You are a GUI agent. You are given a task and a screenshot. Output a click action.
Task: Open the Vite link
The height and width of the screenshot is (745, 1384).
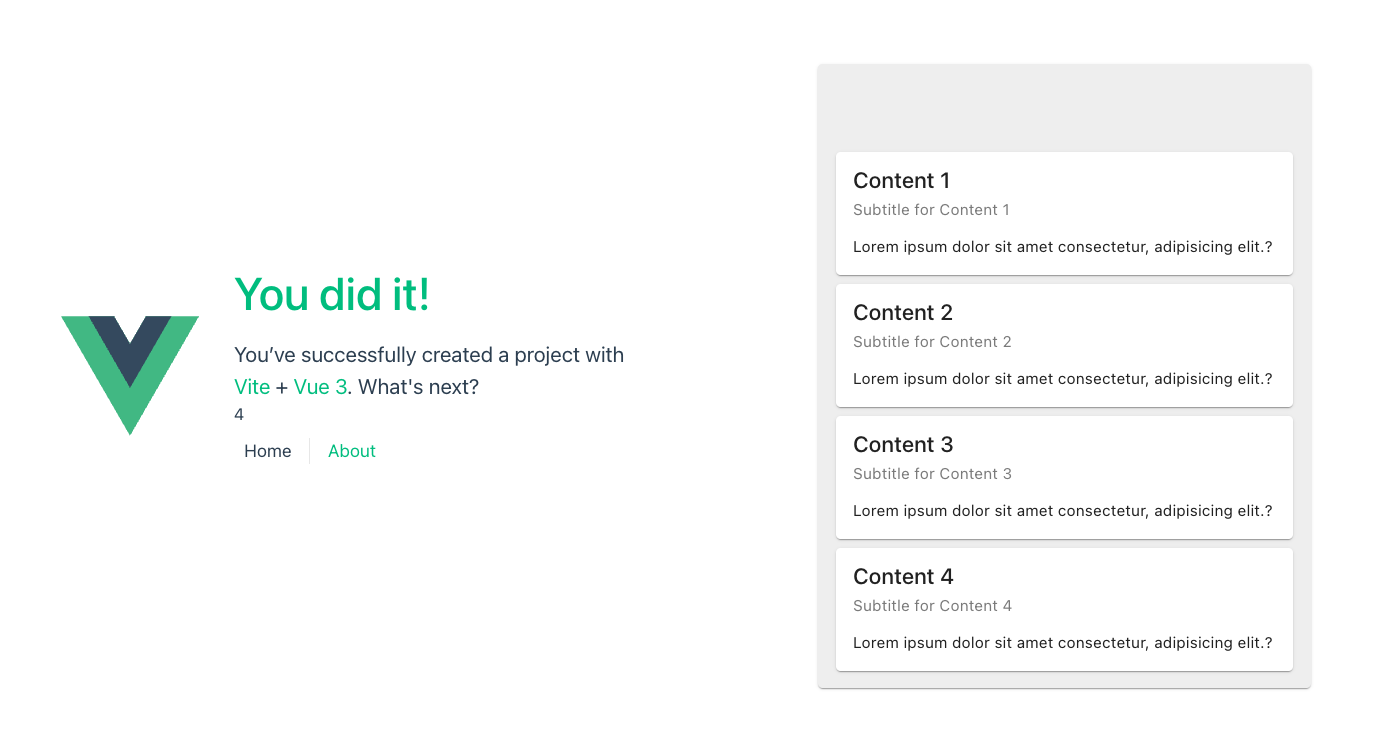[252, 387]
